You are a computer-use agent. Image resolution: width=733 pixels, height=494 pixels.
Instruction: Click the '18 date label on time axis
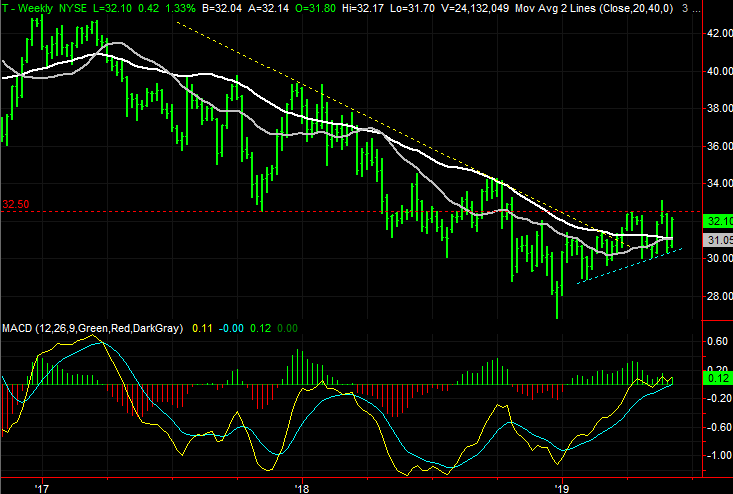pos(302,487)
